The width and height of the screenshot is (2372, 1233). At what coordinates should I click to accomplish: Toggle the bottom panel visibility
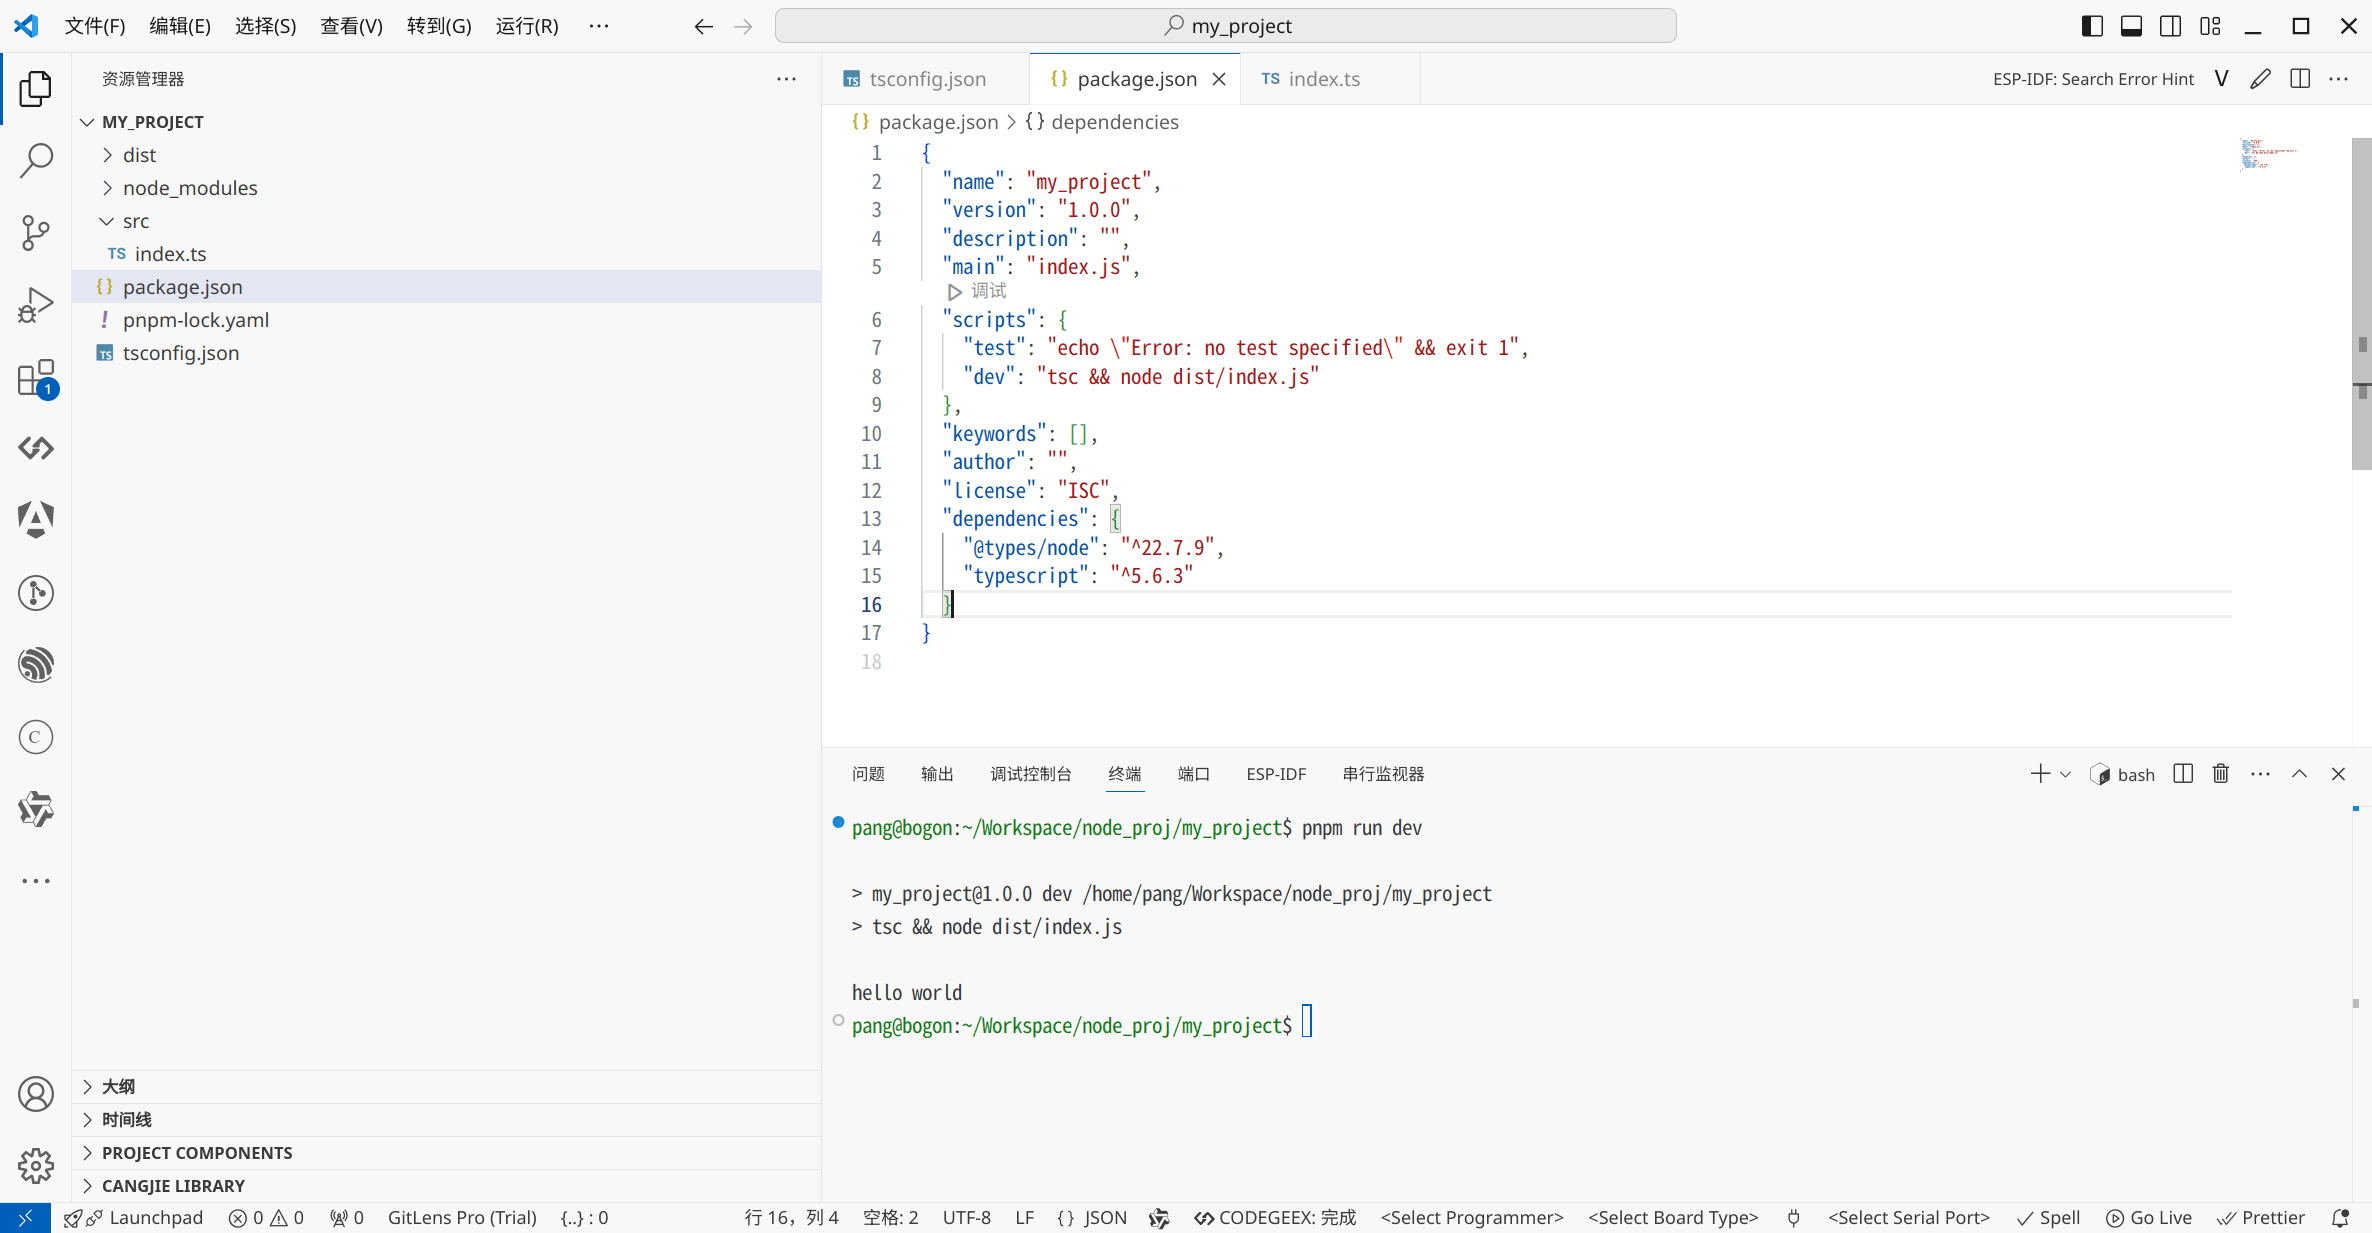(x=2131, y=26)
